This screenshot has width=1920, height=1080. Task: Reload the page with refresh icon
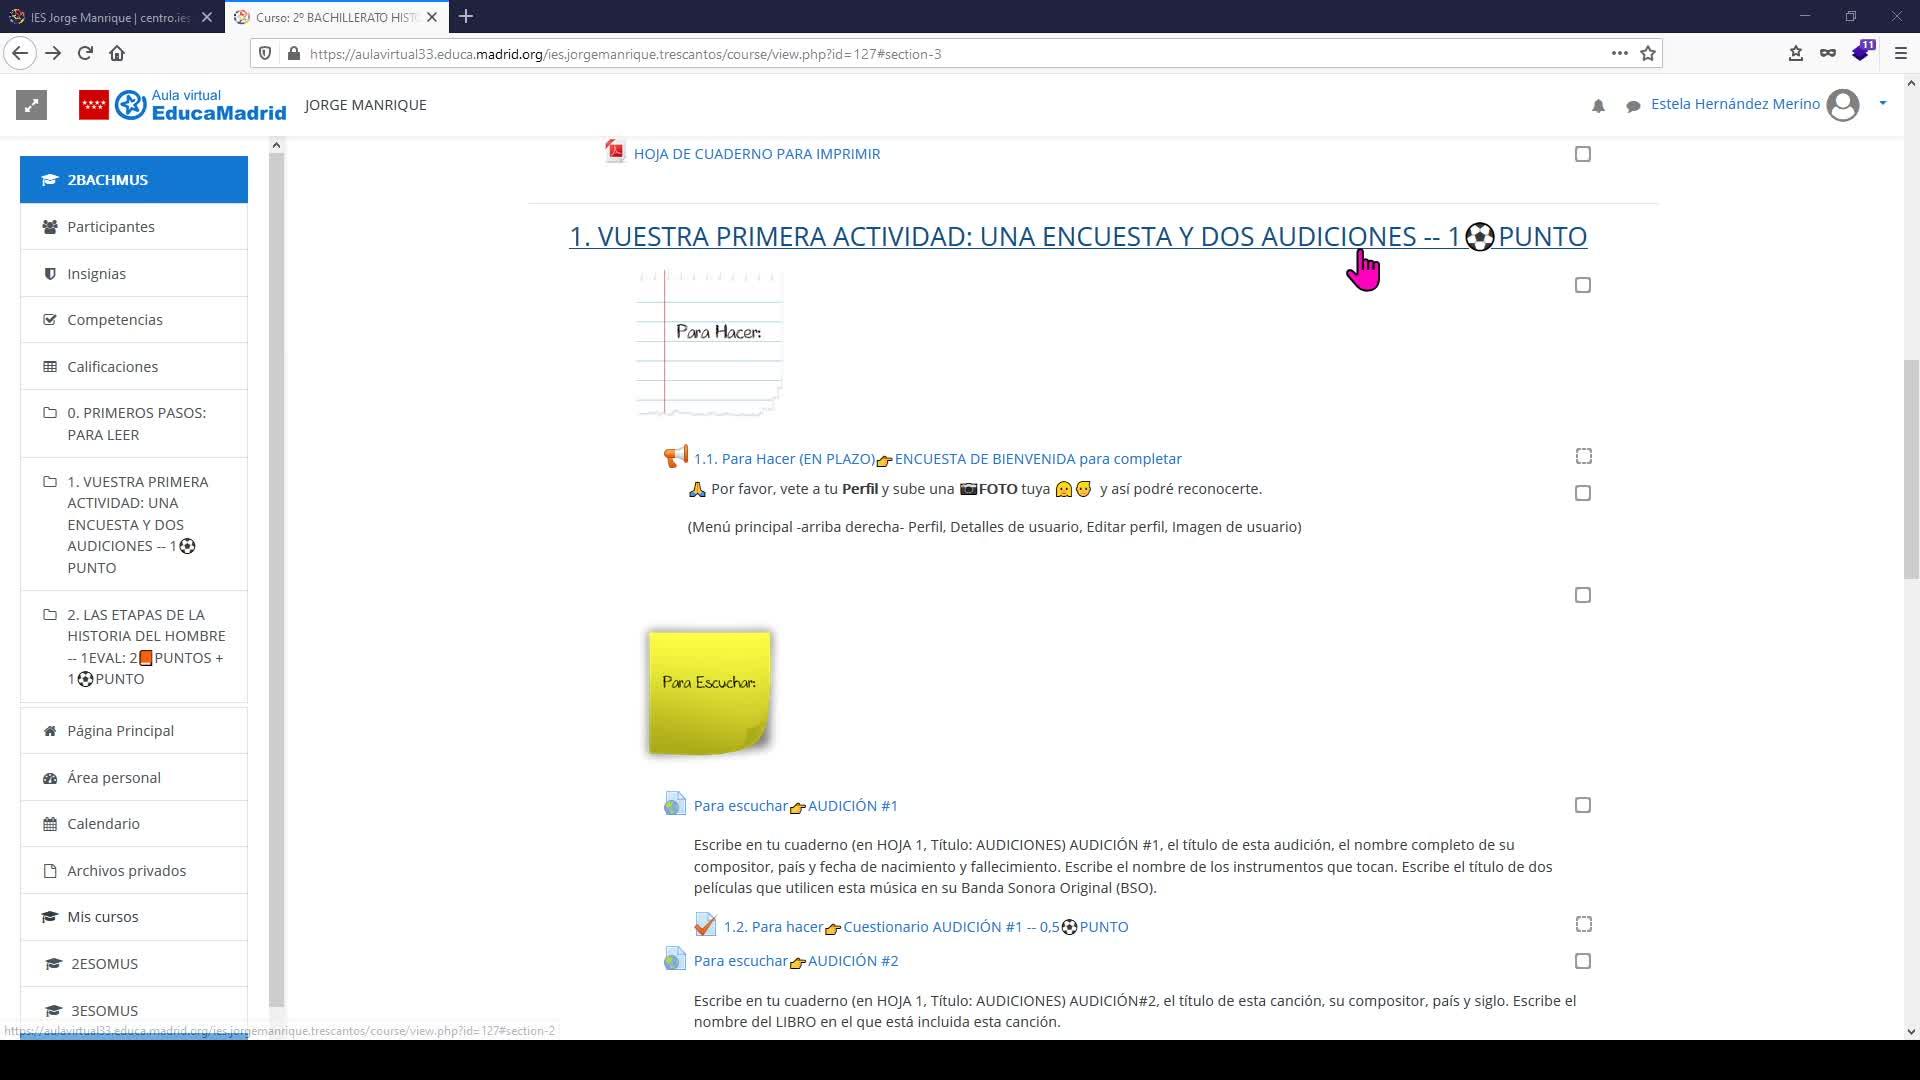pyautogui.click(x=85, y=54)
